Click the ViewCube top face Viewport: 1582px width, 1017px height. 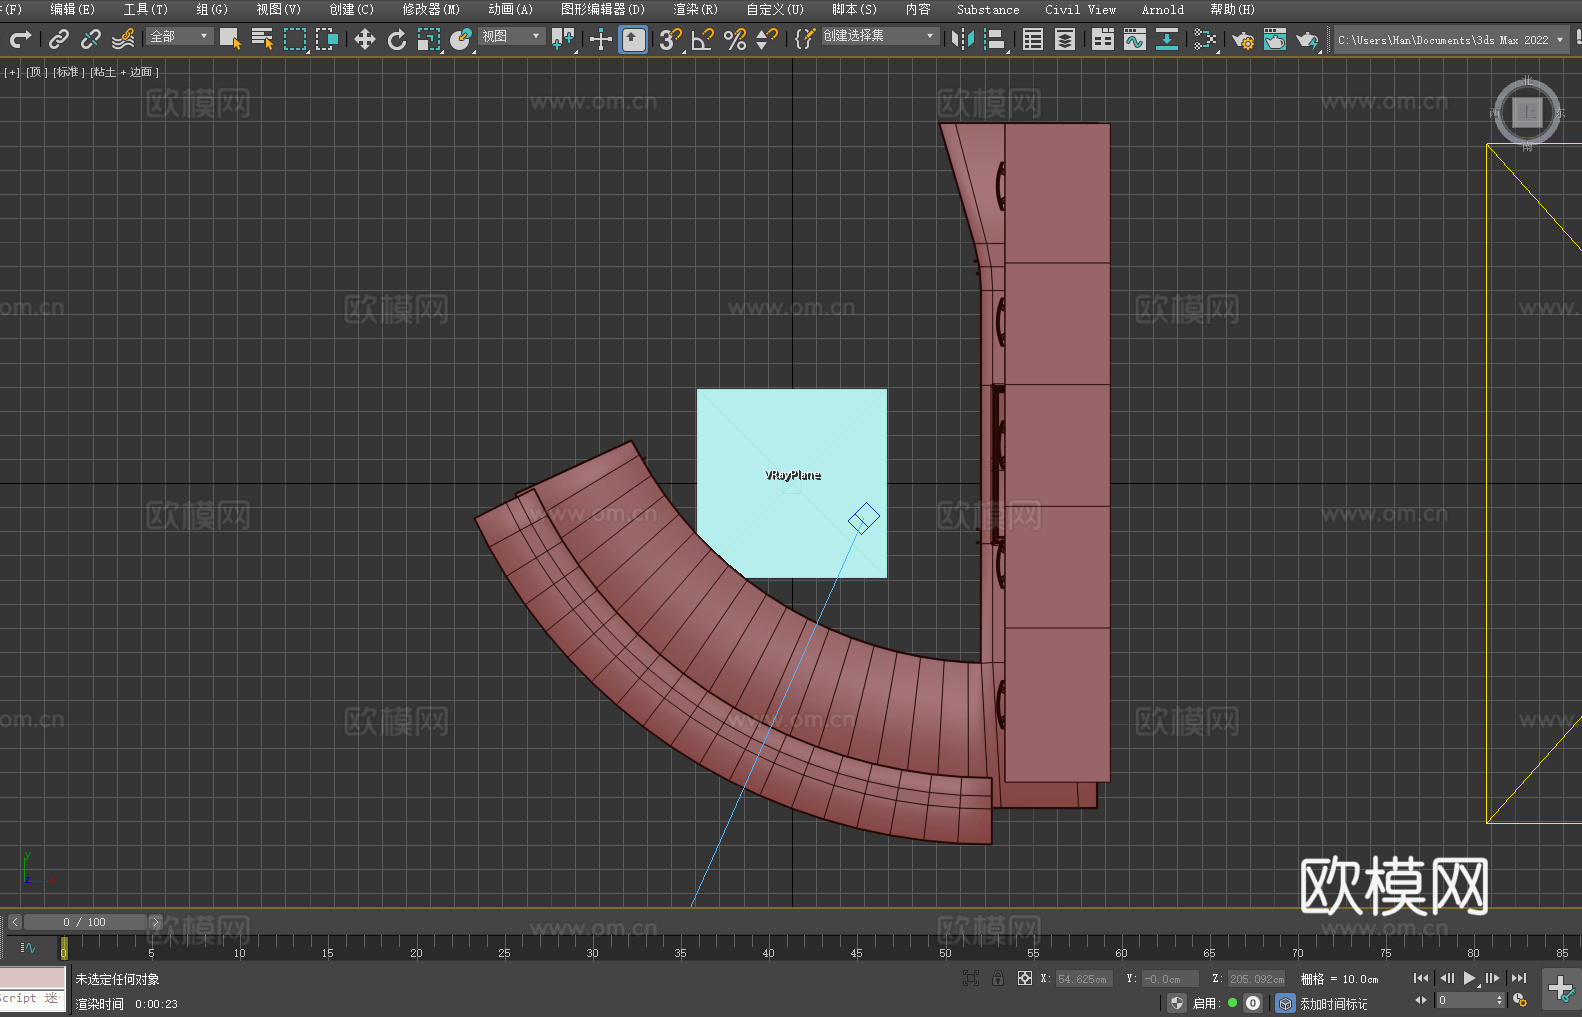1527,112
